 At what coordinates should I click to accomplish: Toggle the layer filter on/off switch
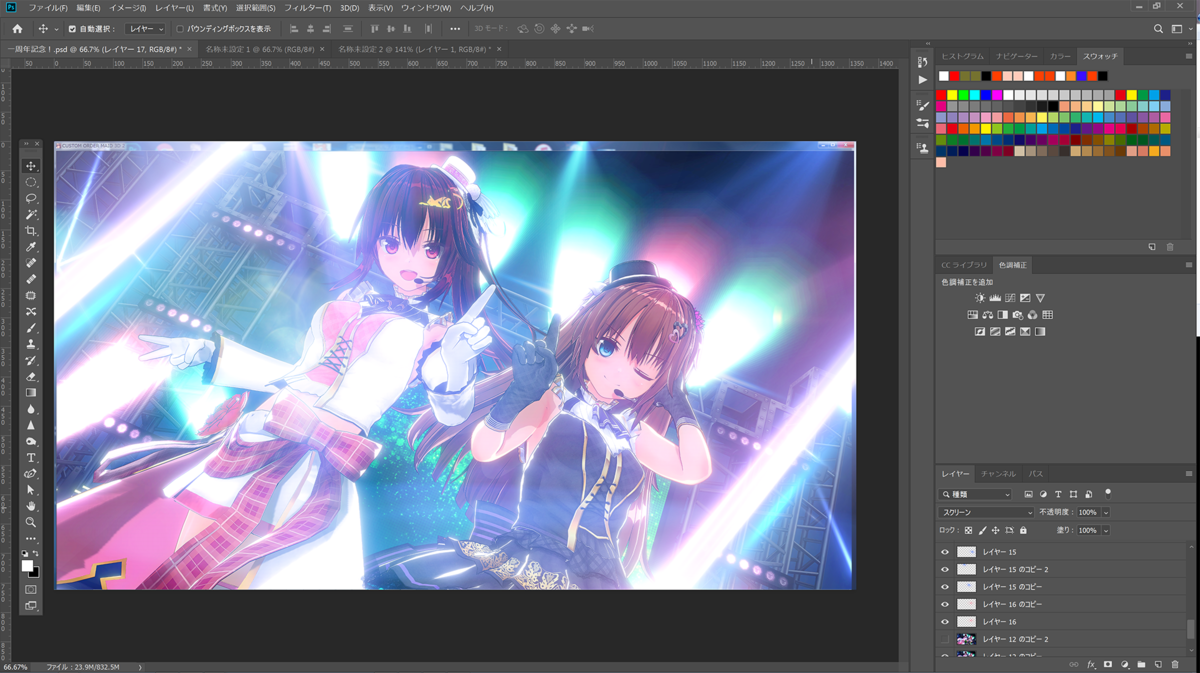click(1108, 493)
